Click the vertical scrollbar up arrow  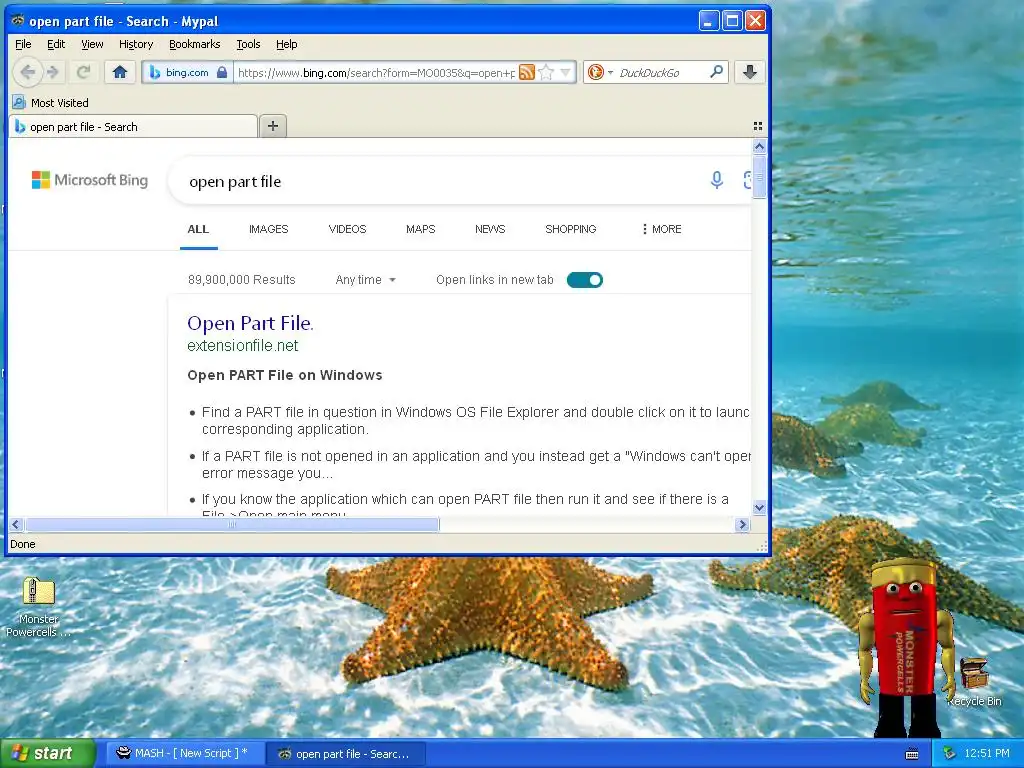tap(759, 146)
